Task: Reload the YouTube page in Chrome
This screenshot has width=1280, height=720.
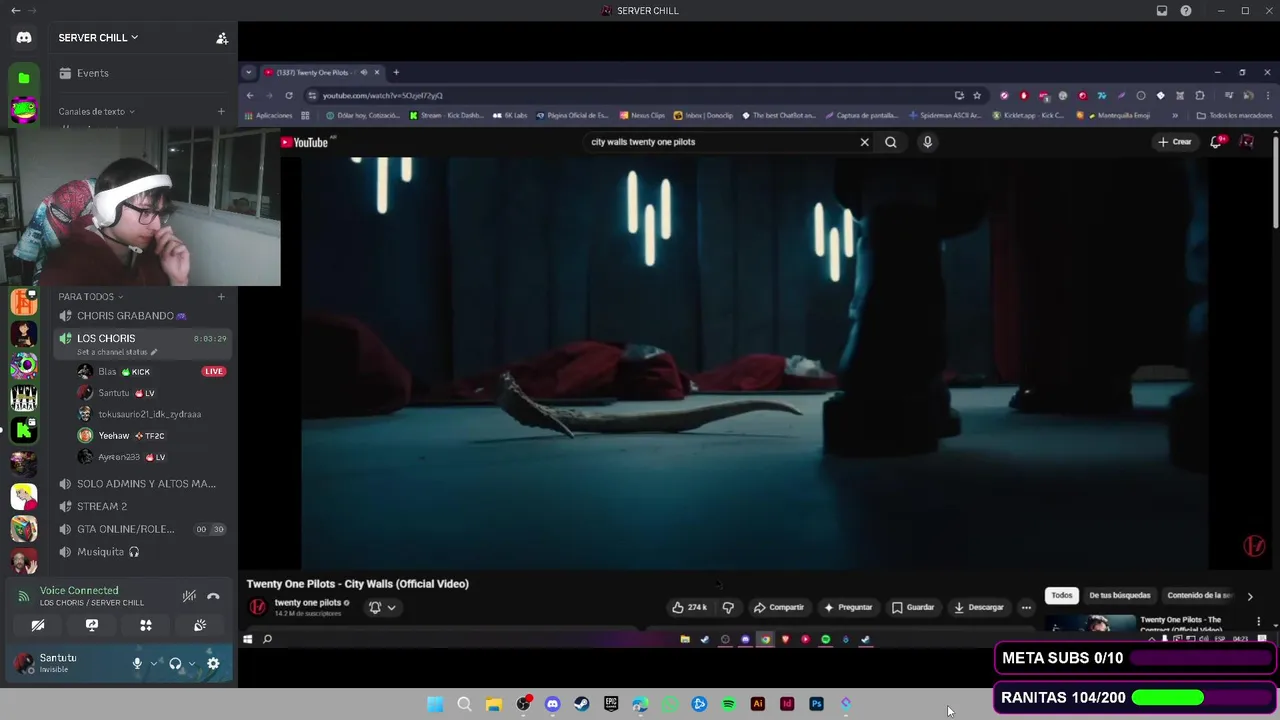Action: 289,95
